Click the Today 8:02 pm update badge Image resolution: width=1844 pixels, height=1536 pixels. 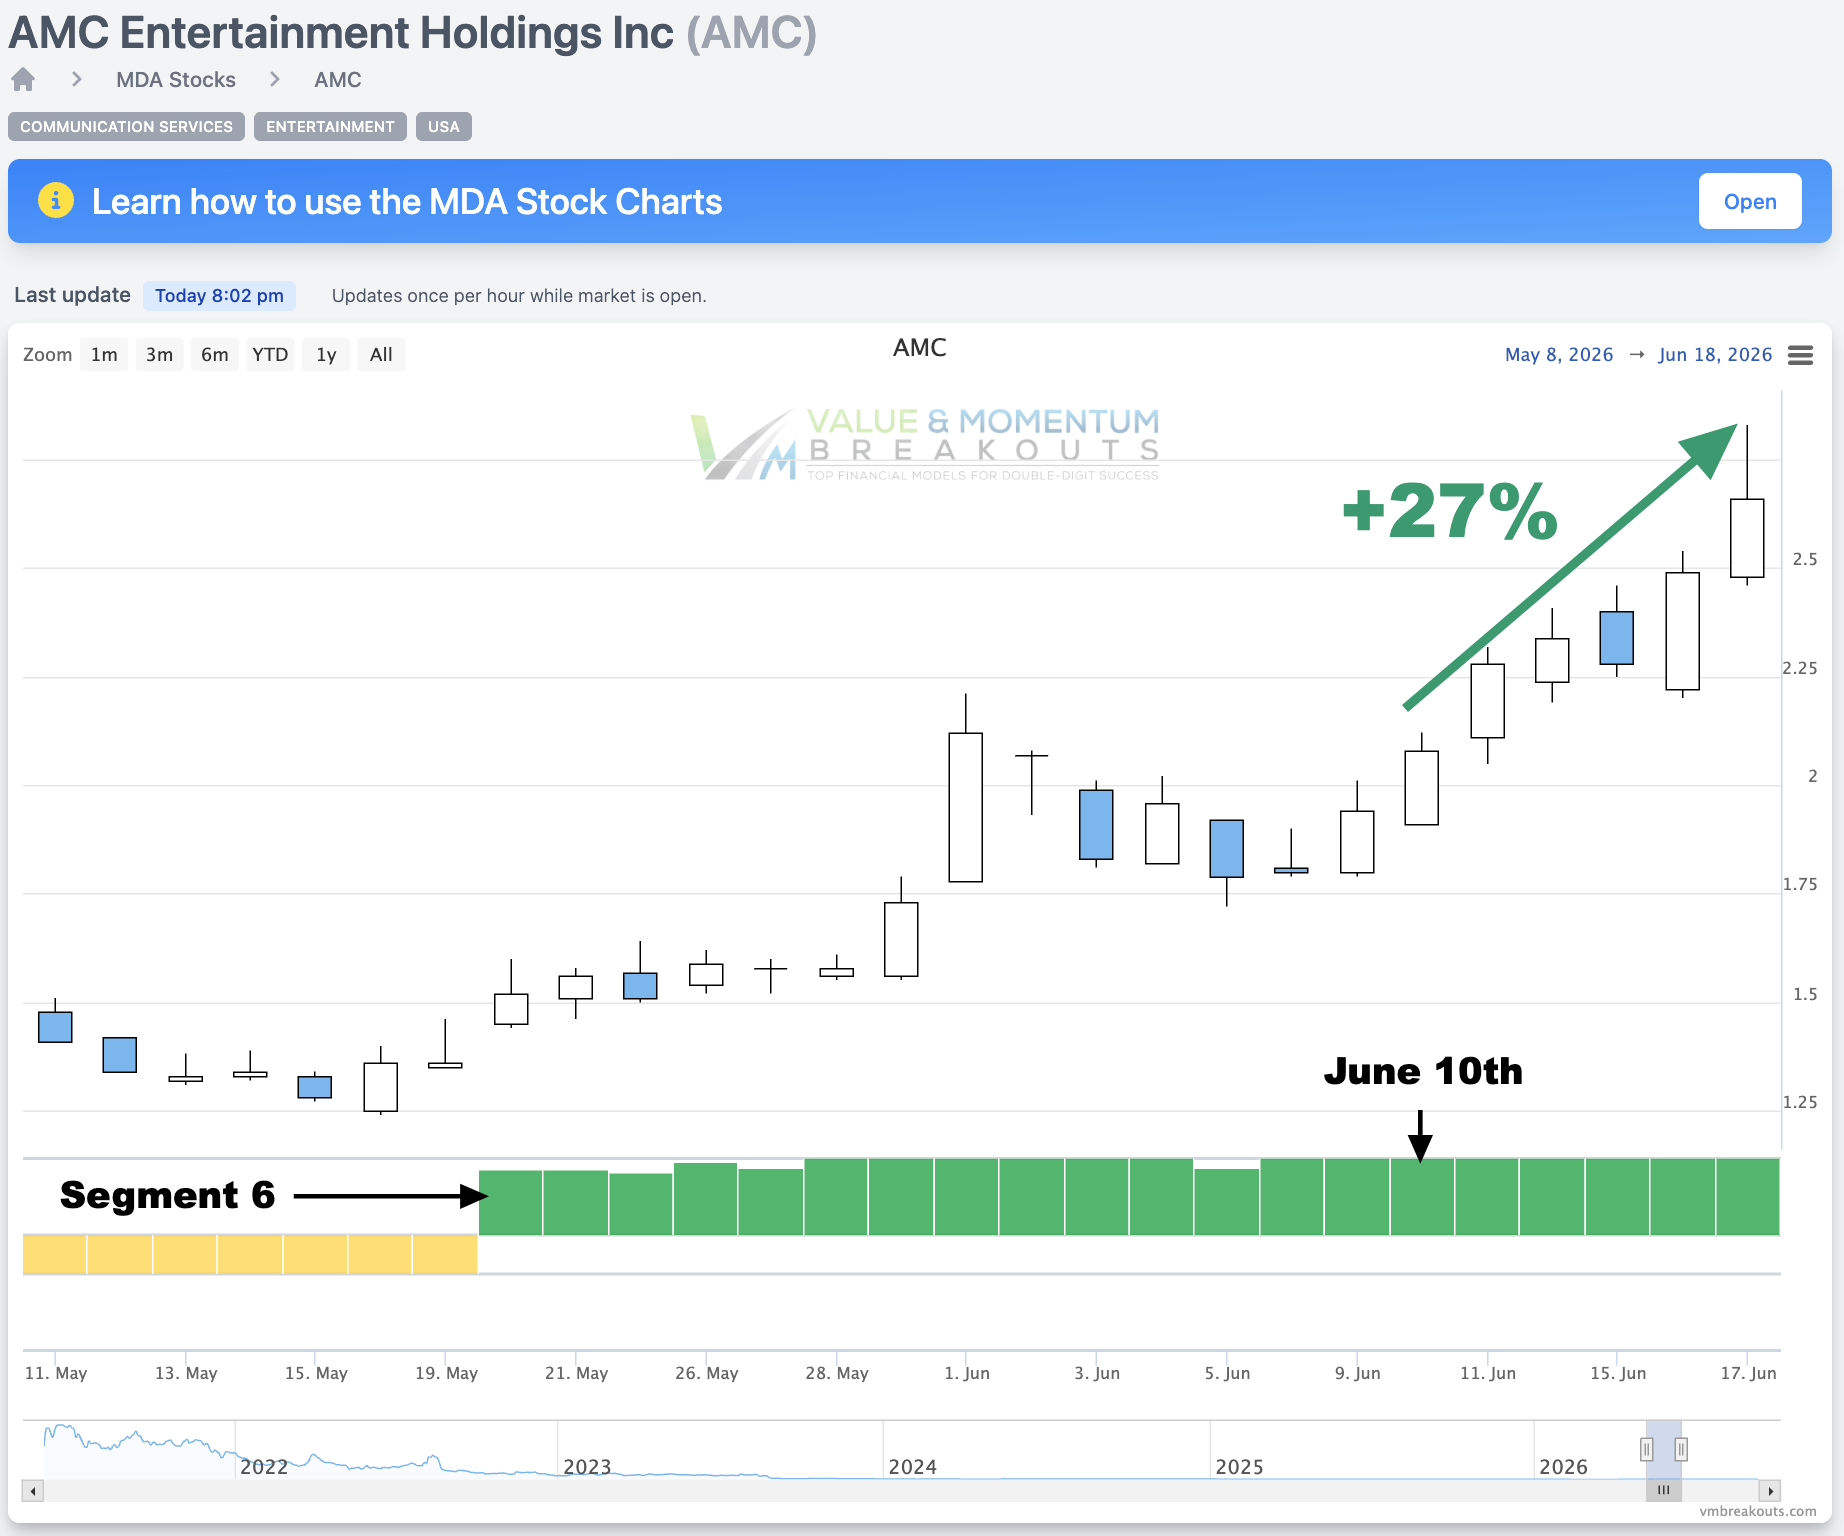pos(219,296)
